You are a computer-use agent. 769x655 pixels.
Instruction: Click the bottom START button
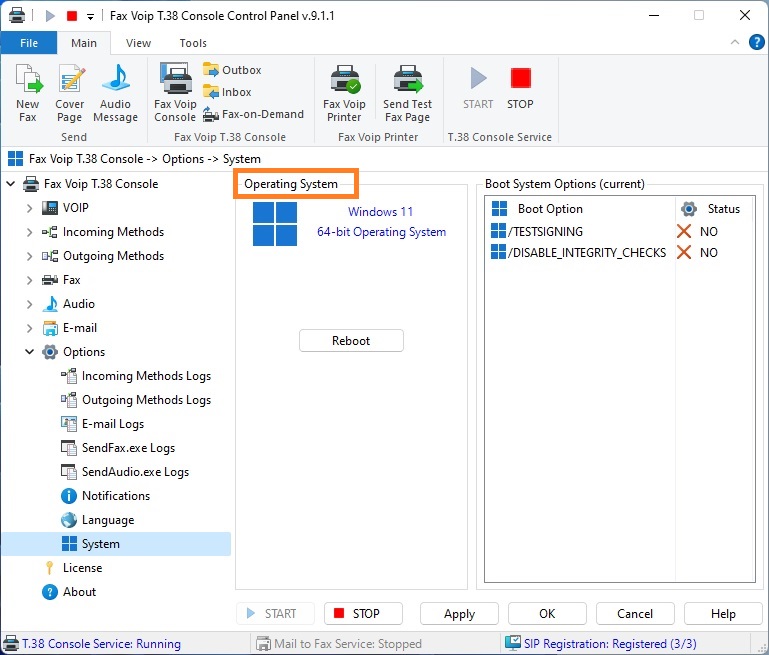coord(275,614)
